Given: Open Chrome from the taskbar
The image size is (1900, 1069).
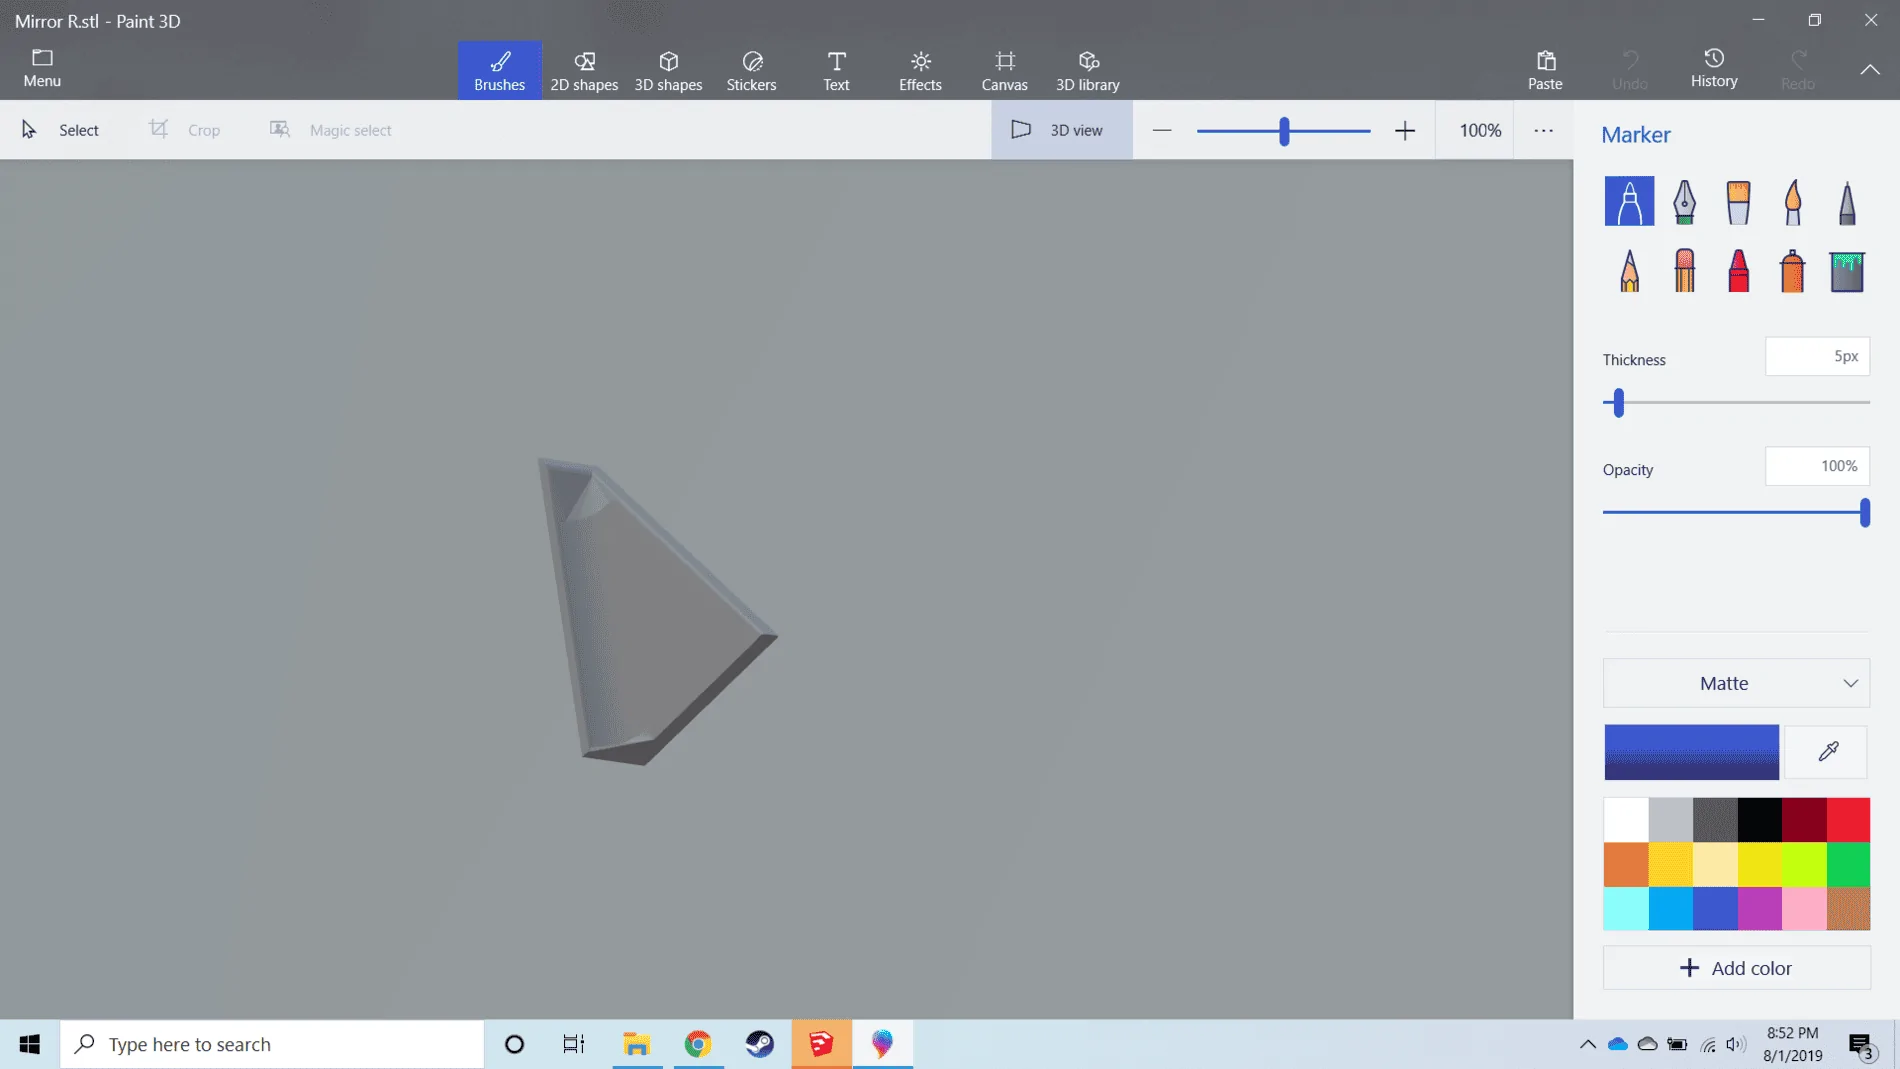Looking at the screenshot, I should pyautogui.click(x=698, y=1044).
